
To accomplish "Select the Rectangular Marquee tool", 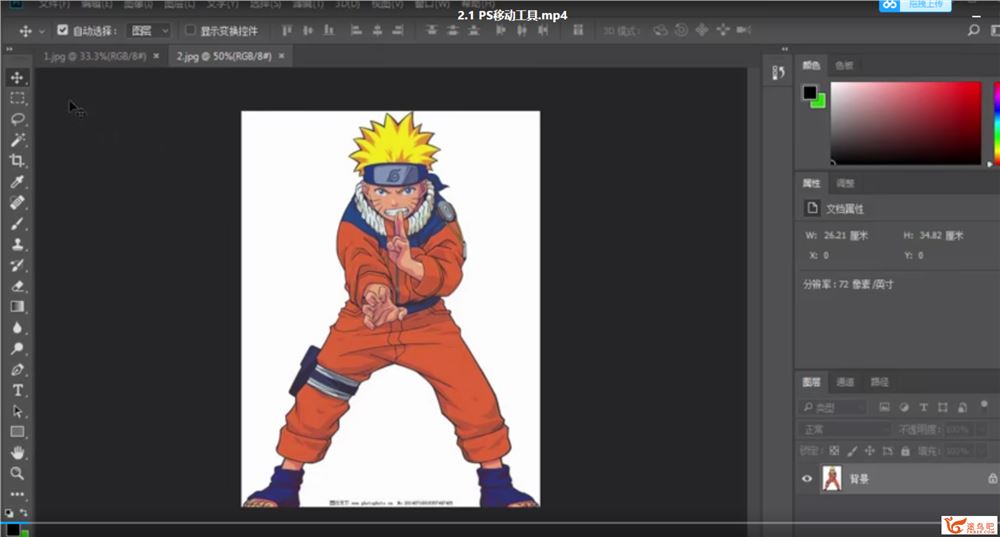I will point(17,98).
